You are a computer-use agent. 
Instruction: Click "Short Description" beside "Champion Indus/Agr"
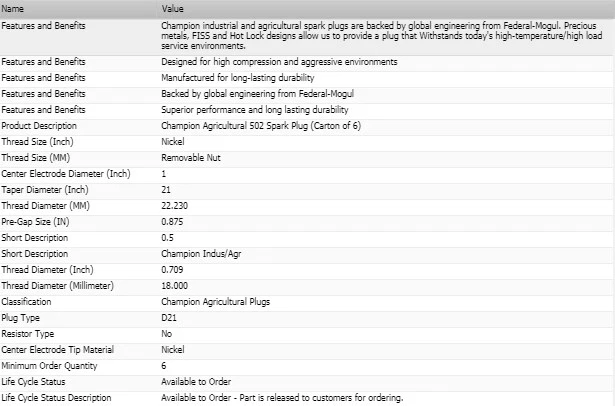[x=35, y=254]
